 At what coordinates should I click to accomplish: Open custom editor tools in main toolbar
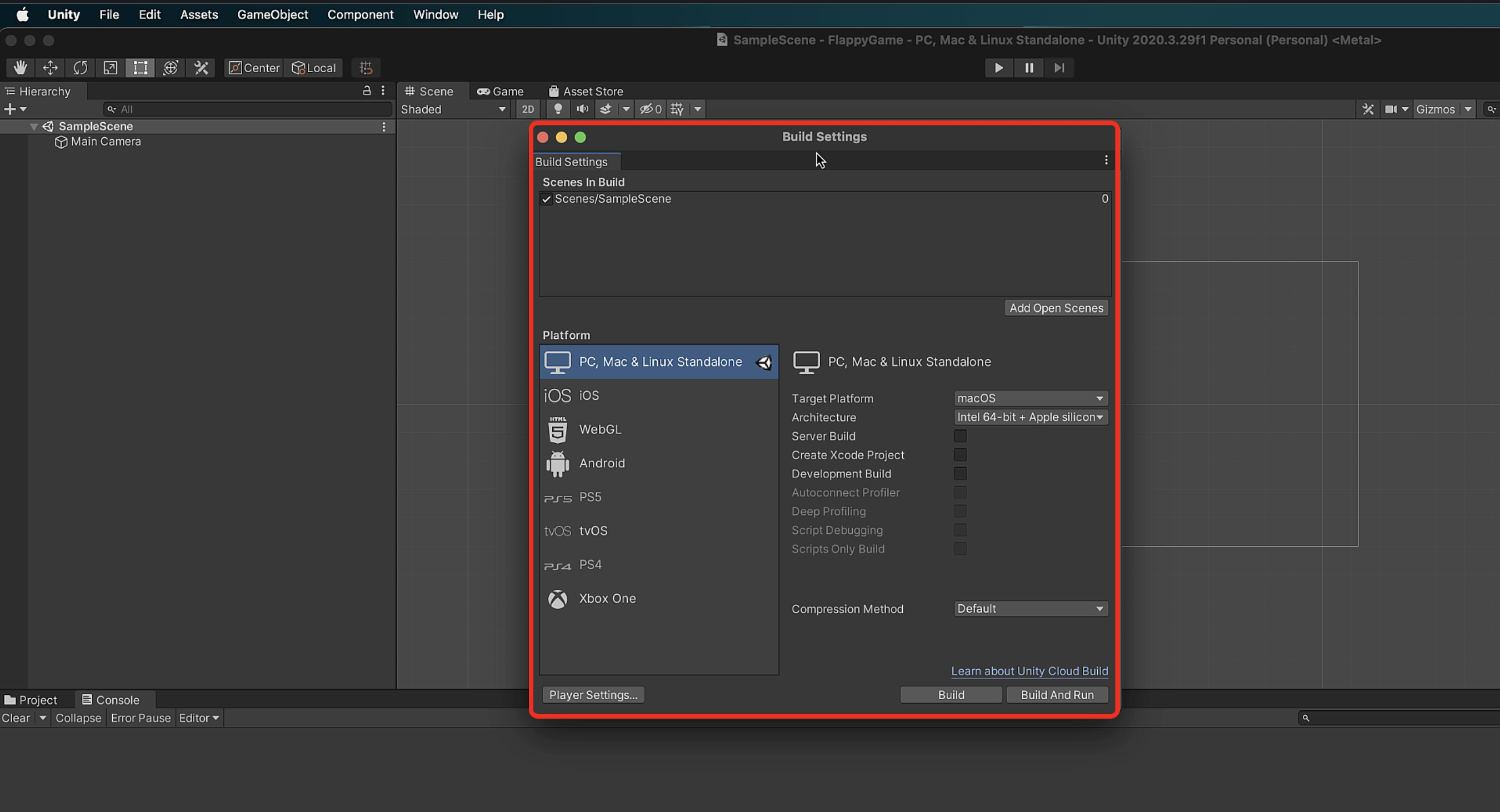[x=201, y=68]
